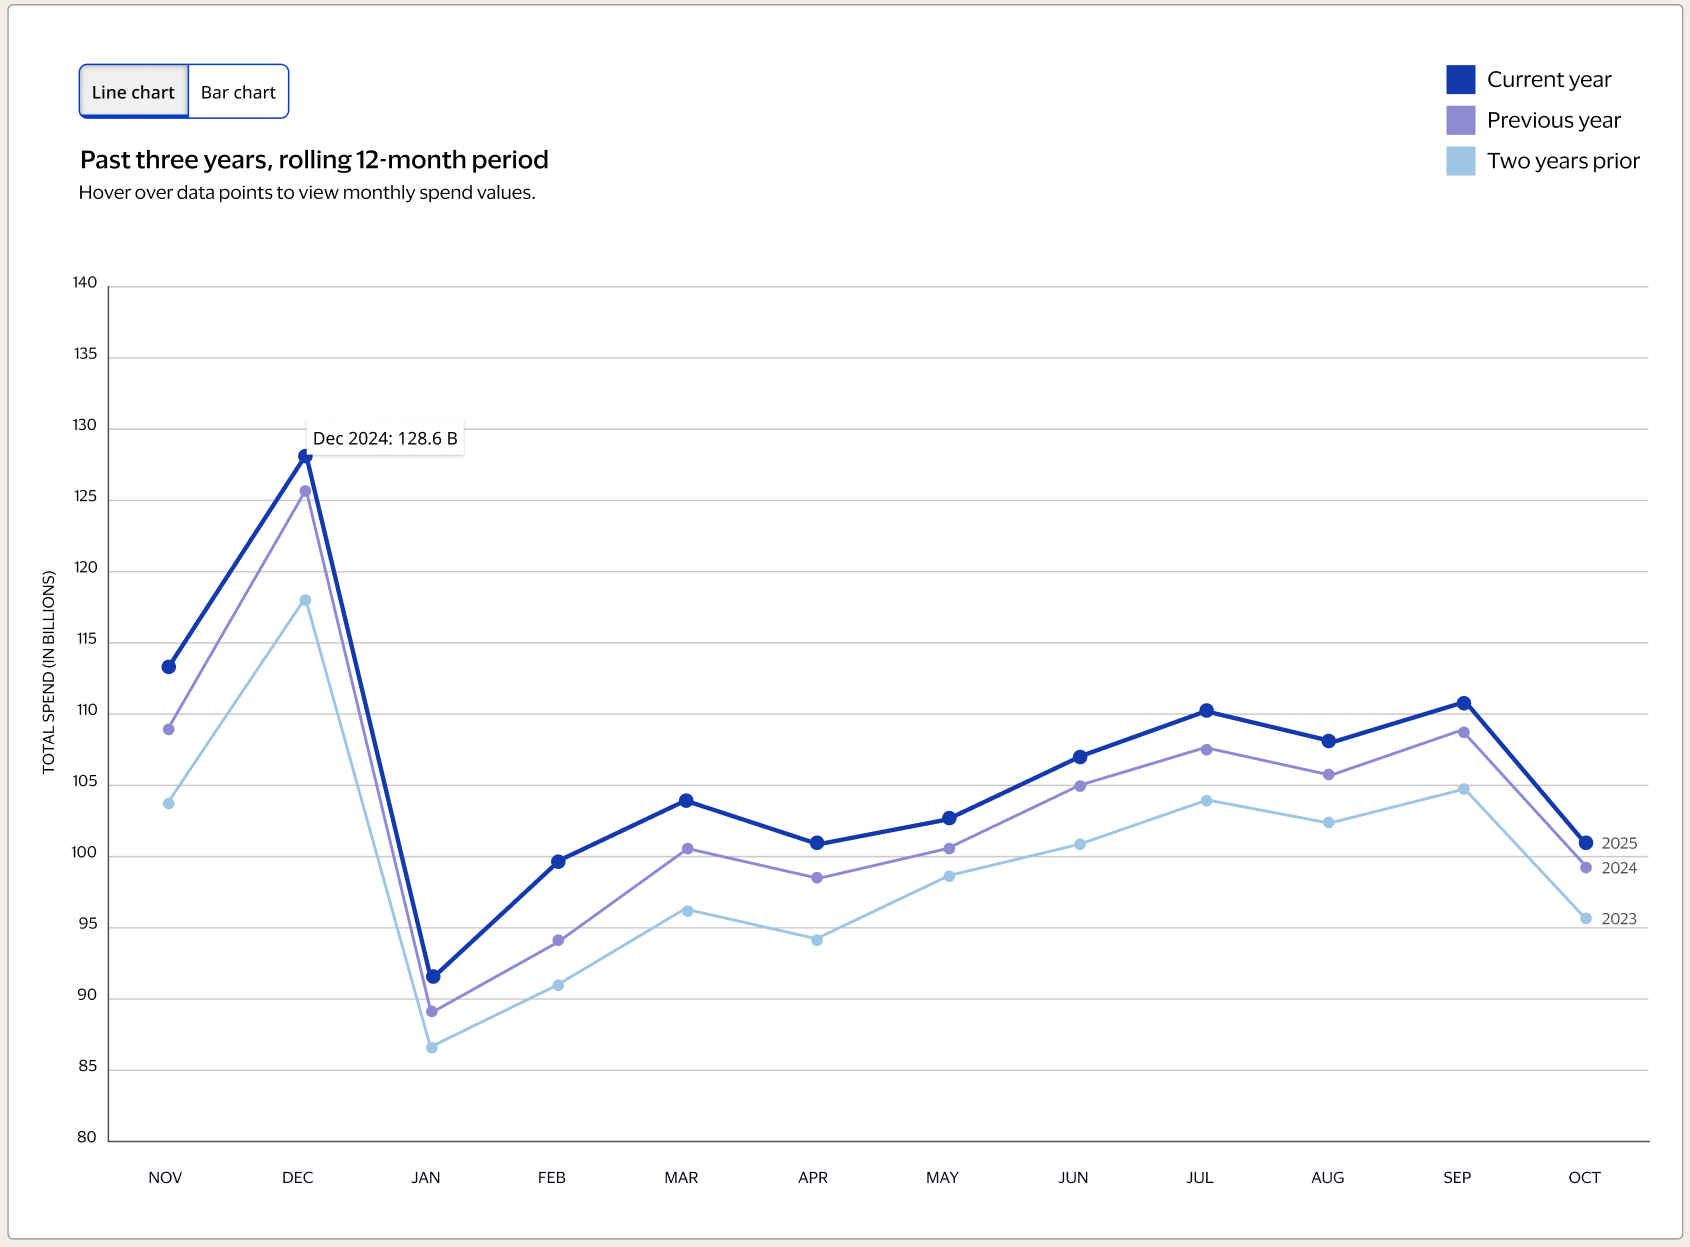Click the MAR axis label
This screenshot has height=1247, width=1690.
coord(681,1177)
